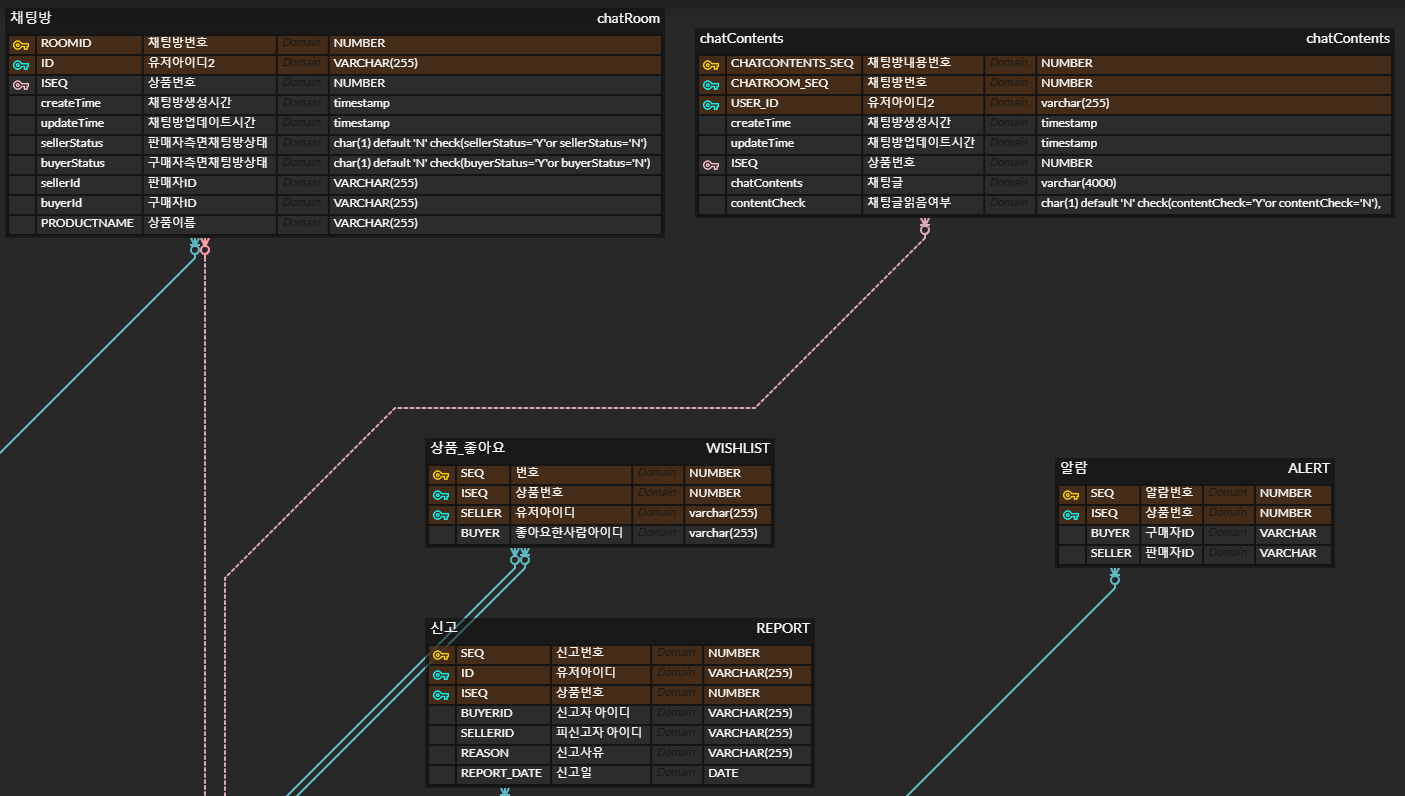
Task: Select the ALERT table name in header
Action: click(x=1309, y=468)
